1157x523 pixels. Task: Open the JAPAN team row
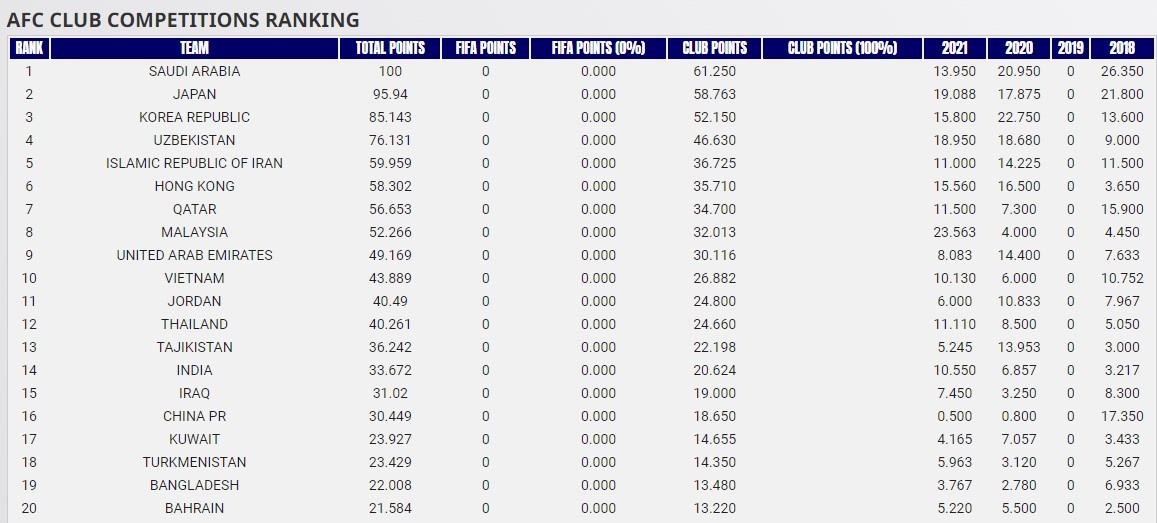tap(194, 94)
